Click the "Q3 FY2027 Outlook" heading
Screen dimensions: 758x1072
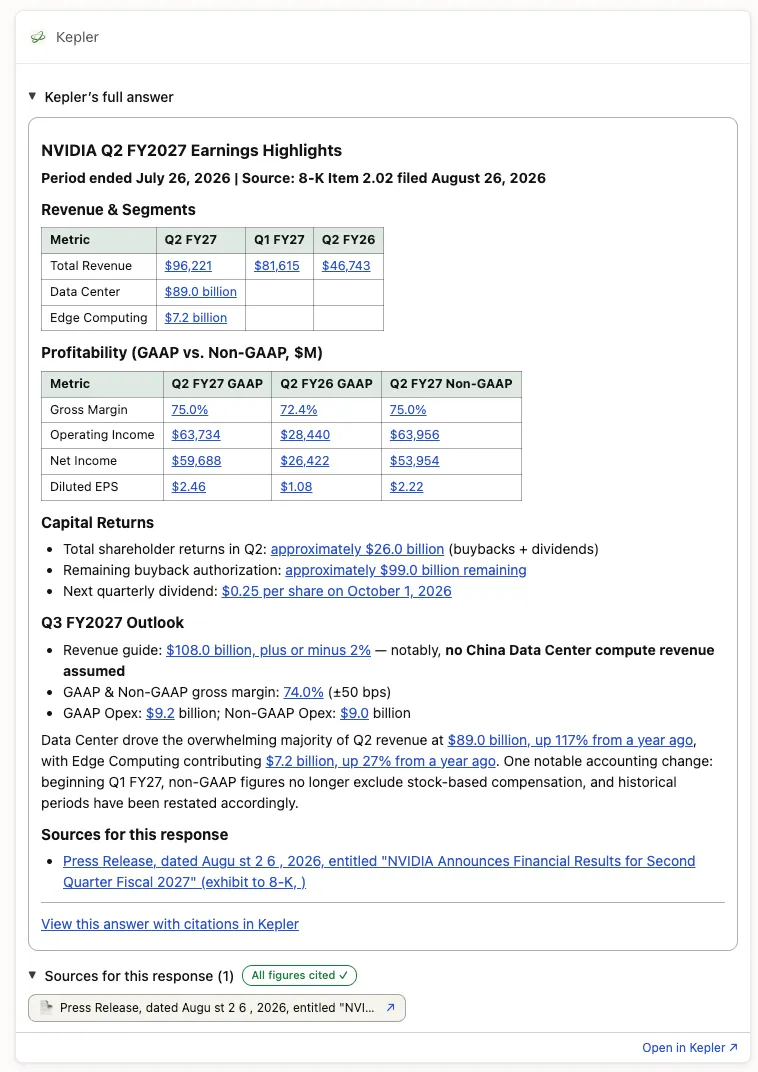[x=113, y=623]
